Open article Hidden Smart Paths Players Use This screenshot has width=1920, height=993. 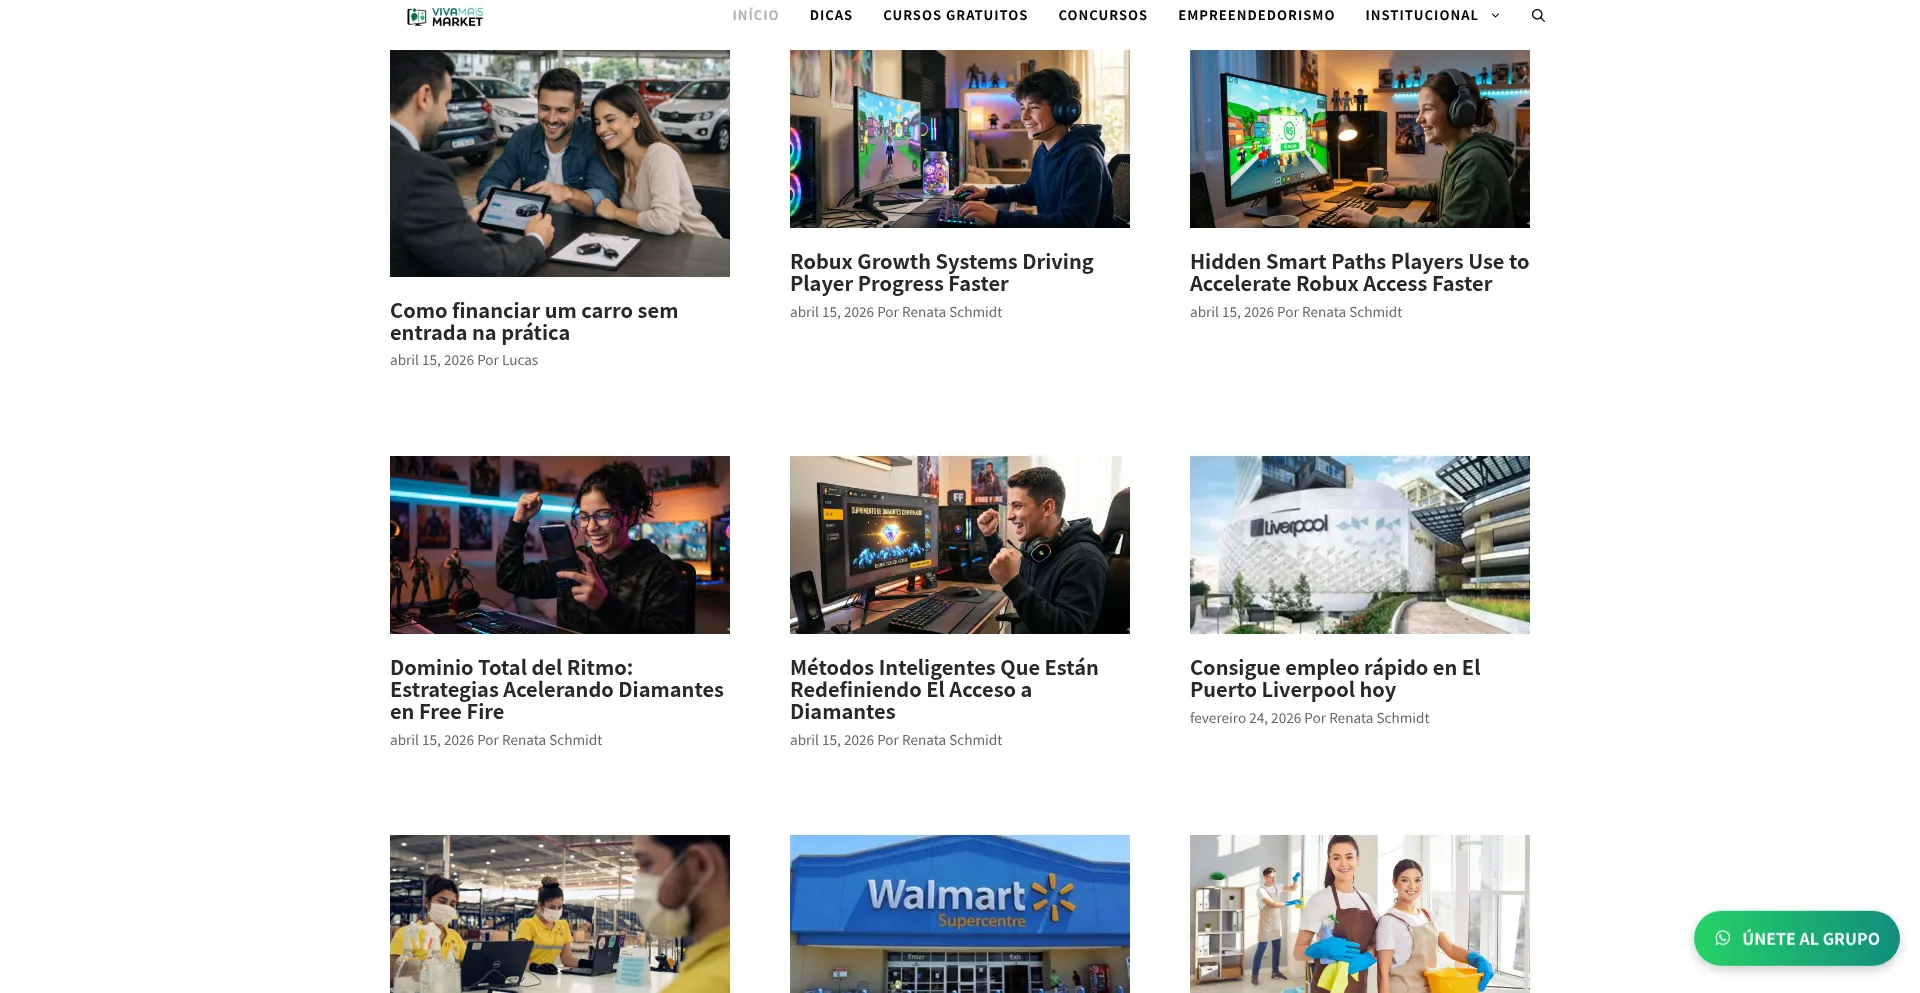(x=1359, y=273)
